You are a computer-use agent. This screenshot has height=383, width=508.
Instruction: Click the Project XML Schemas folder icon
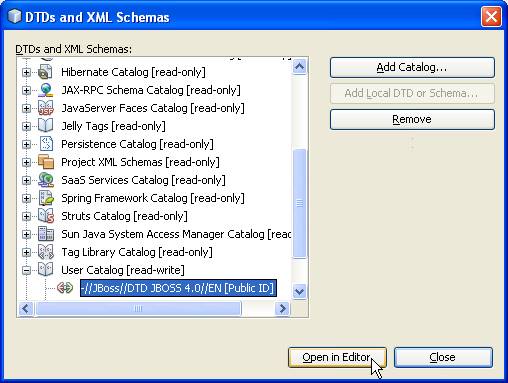[46, 162]
